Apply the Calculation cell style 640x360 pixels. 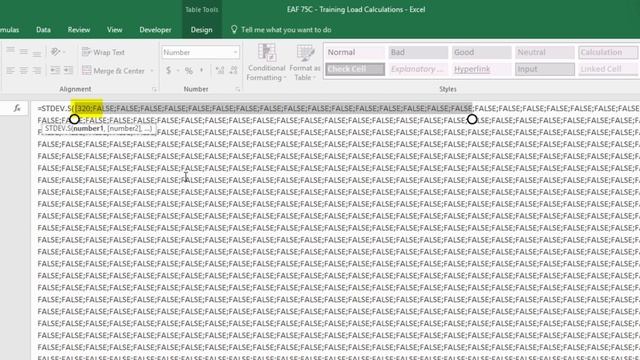click(608, 52)
